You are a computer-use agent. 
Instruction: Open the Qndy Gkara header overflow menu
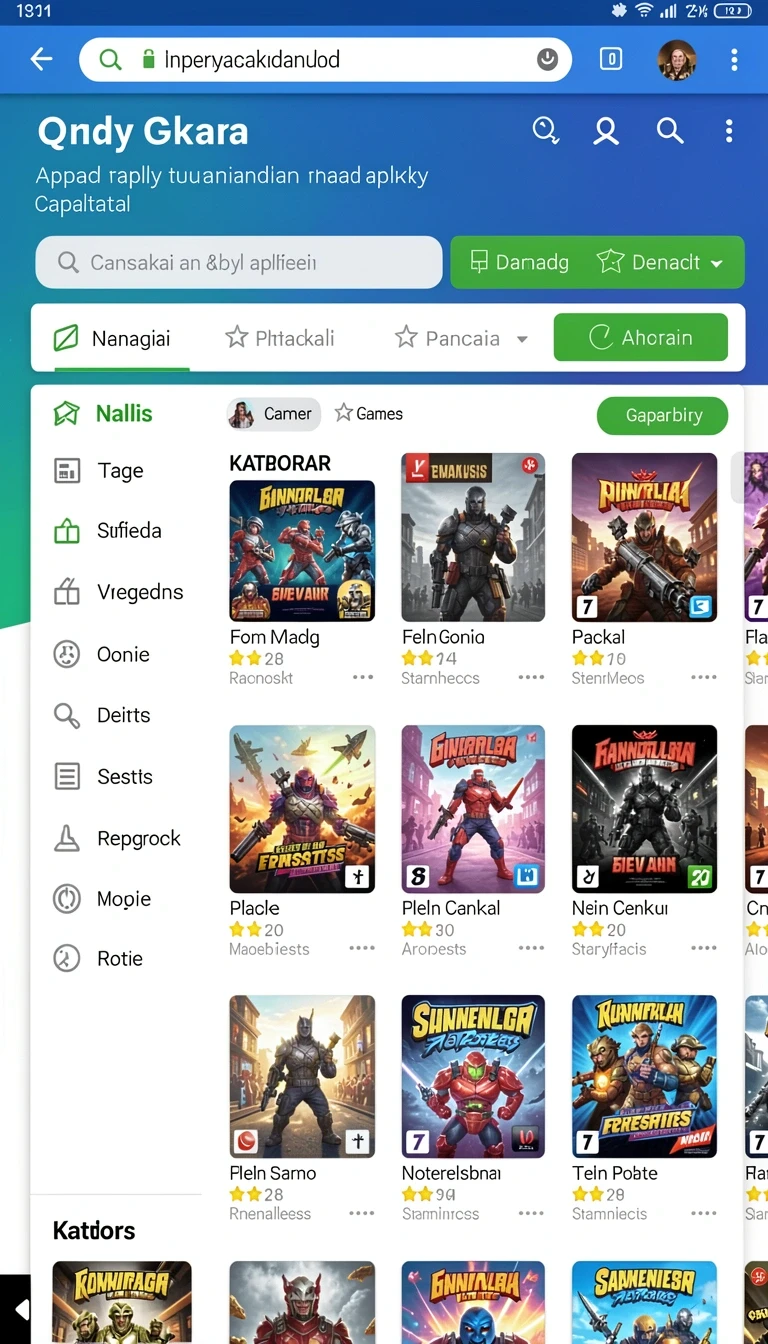(729, 131)
